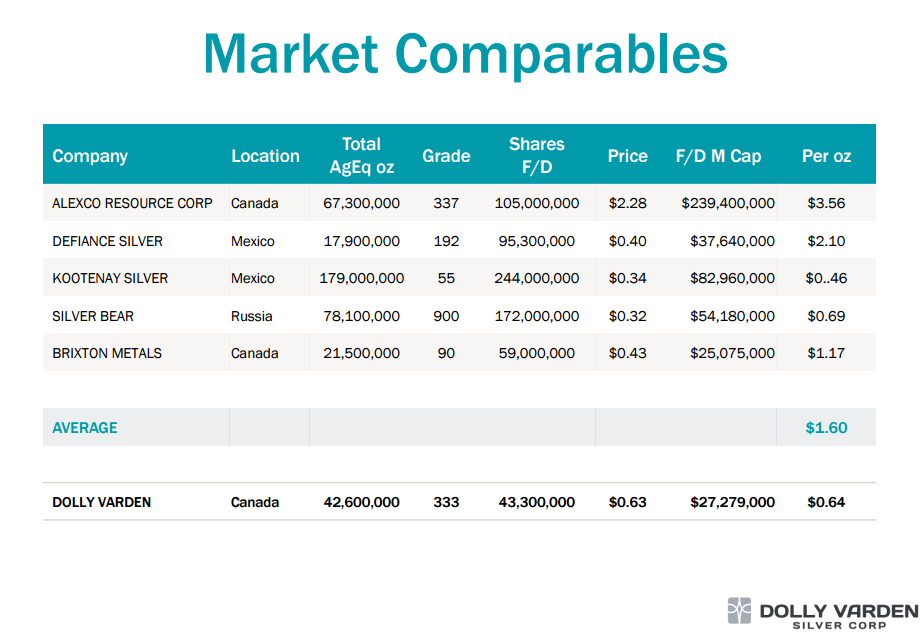Click Canada location for Alexco
Image resolution: width=923 pixels, height=642 pixels.
point(255,203)
